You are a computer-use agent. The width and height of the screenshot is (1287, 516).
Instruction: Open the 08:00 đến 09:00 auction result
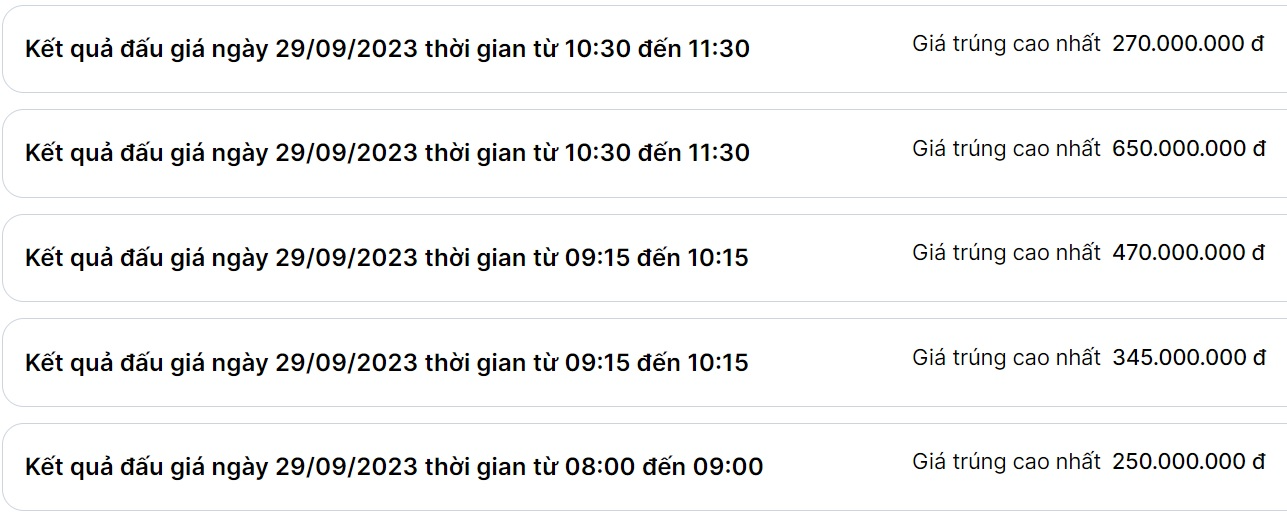[x=394, y=467]
